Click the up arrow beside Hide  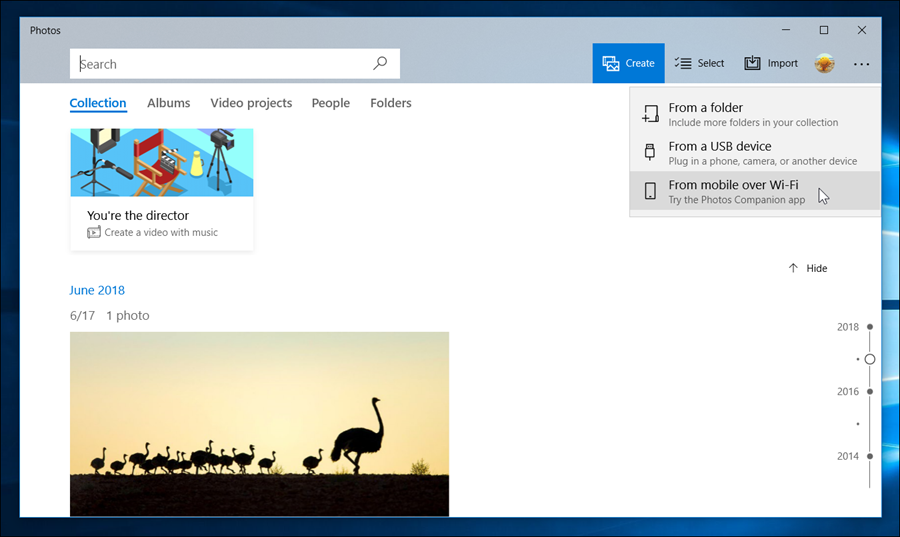pos(793,268)
